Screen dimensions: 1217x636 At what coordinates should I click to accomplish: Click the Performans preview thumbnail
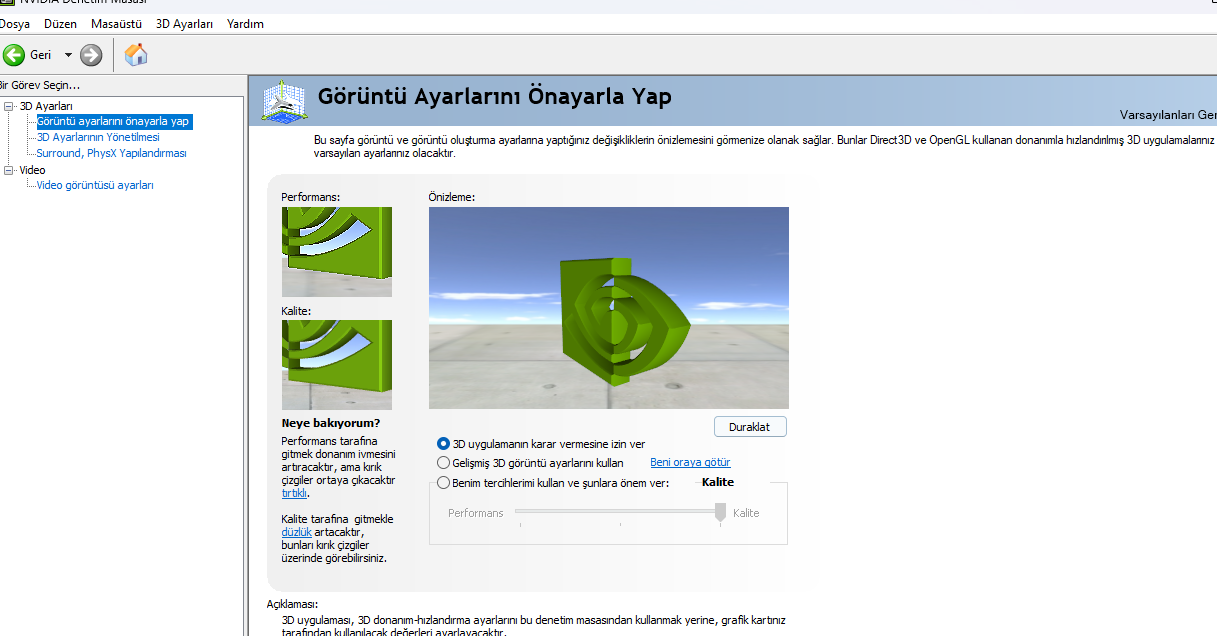point(336,251)
